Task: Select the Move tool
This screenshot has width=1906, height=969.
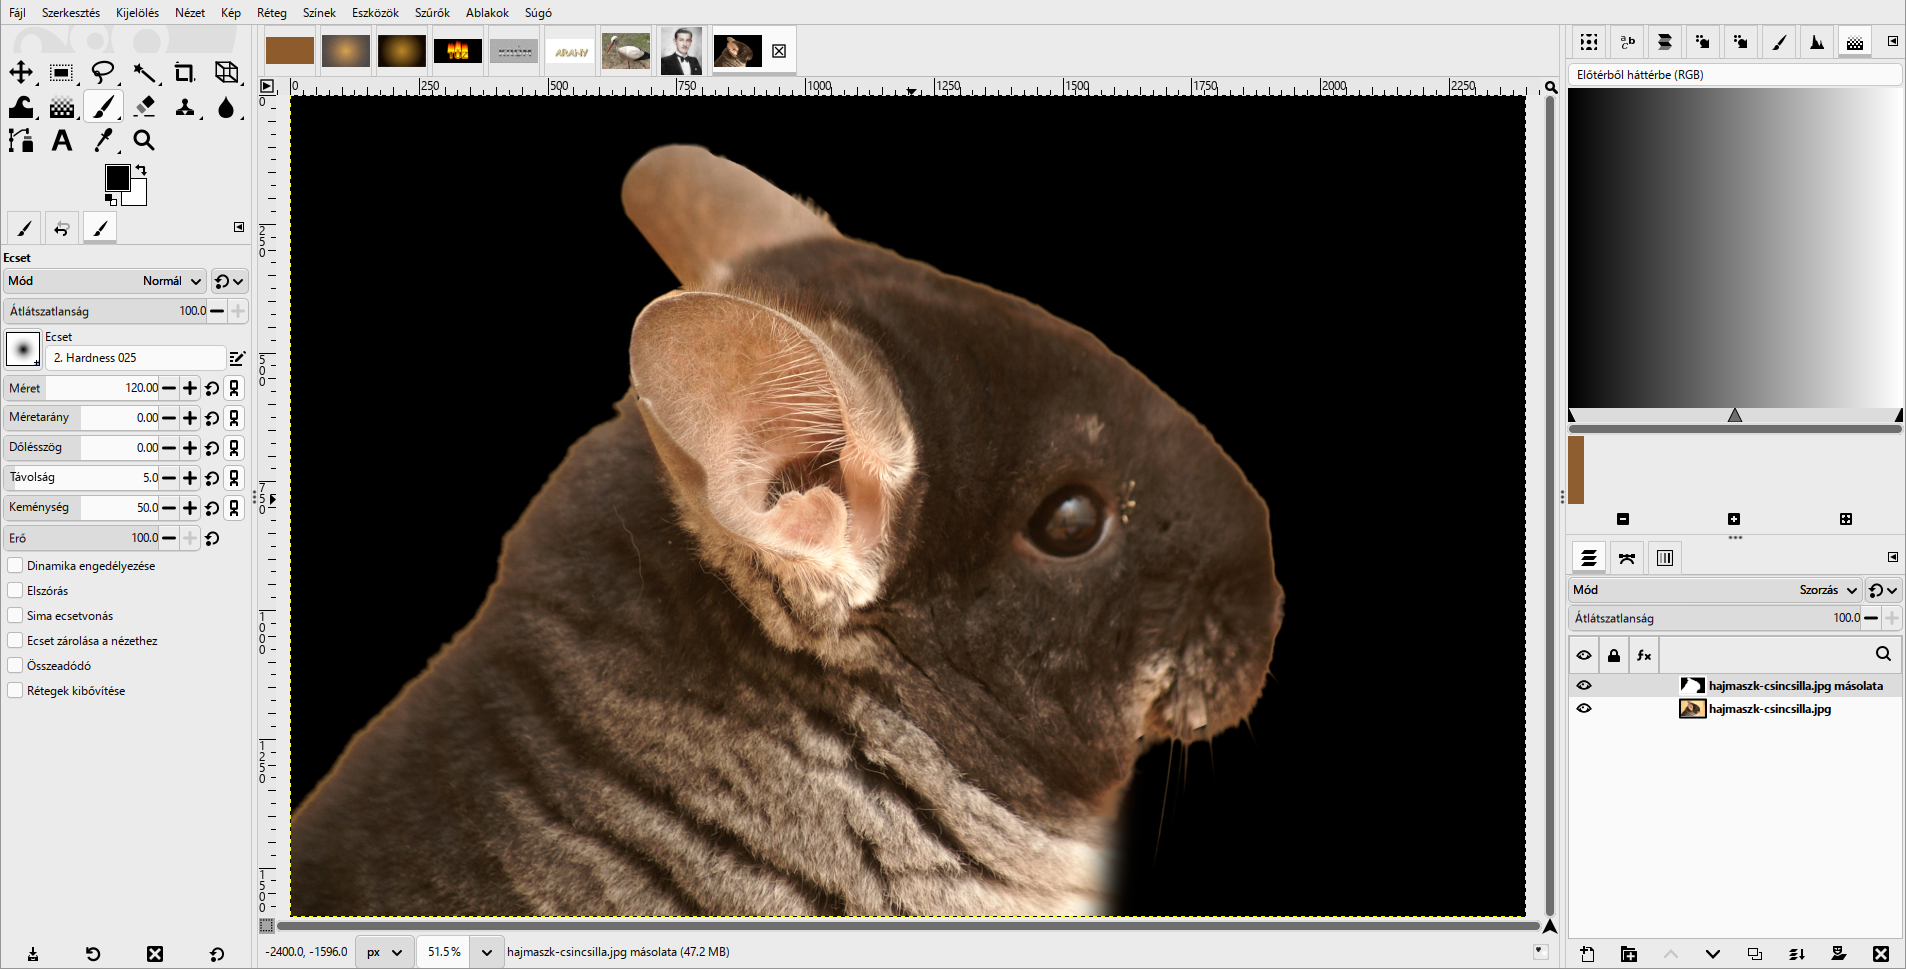Action: 21,73
